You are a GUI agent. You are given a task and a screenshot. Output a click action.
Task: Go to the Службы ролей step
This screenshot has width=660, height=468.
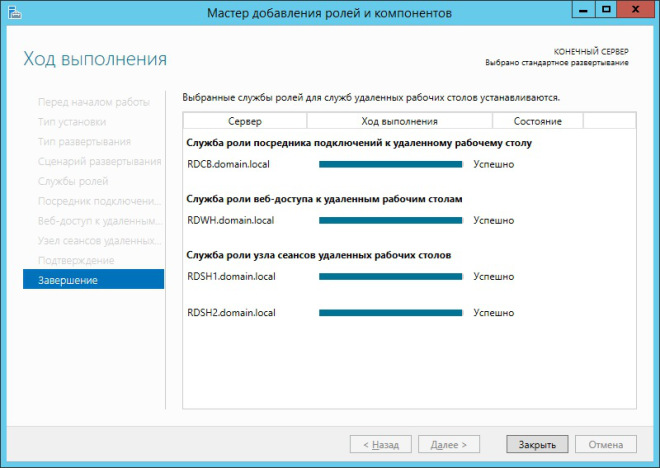73,181
